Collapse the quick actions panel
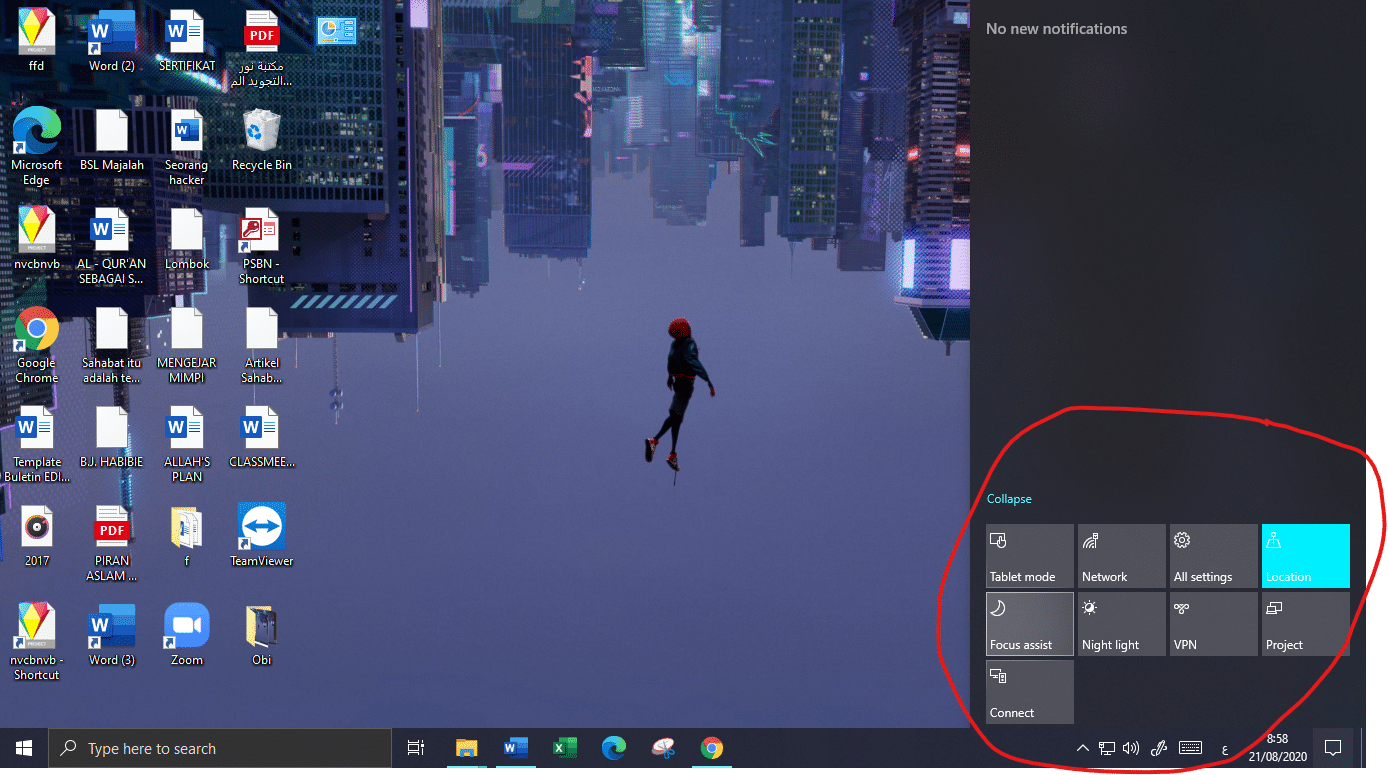The height and width of the screenshot is (775, 1388). 1009,499
